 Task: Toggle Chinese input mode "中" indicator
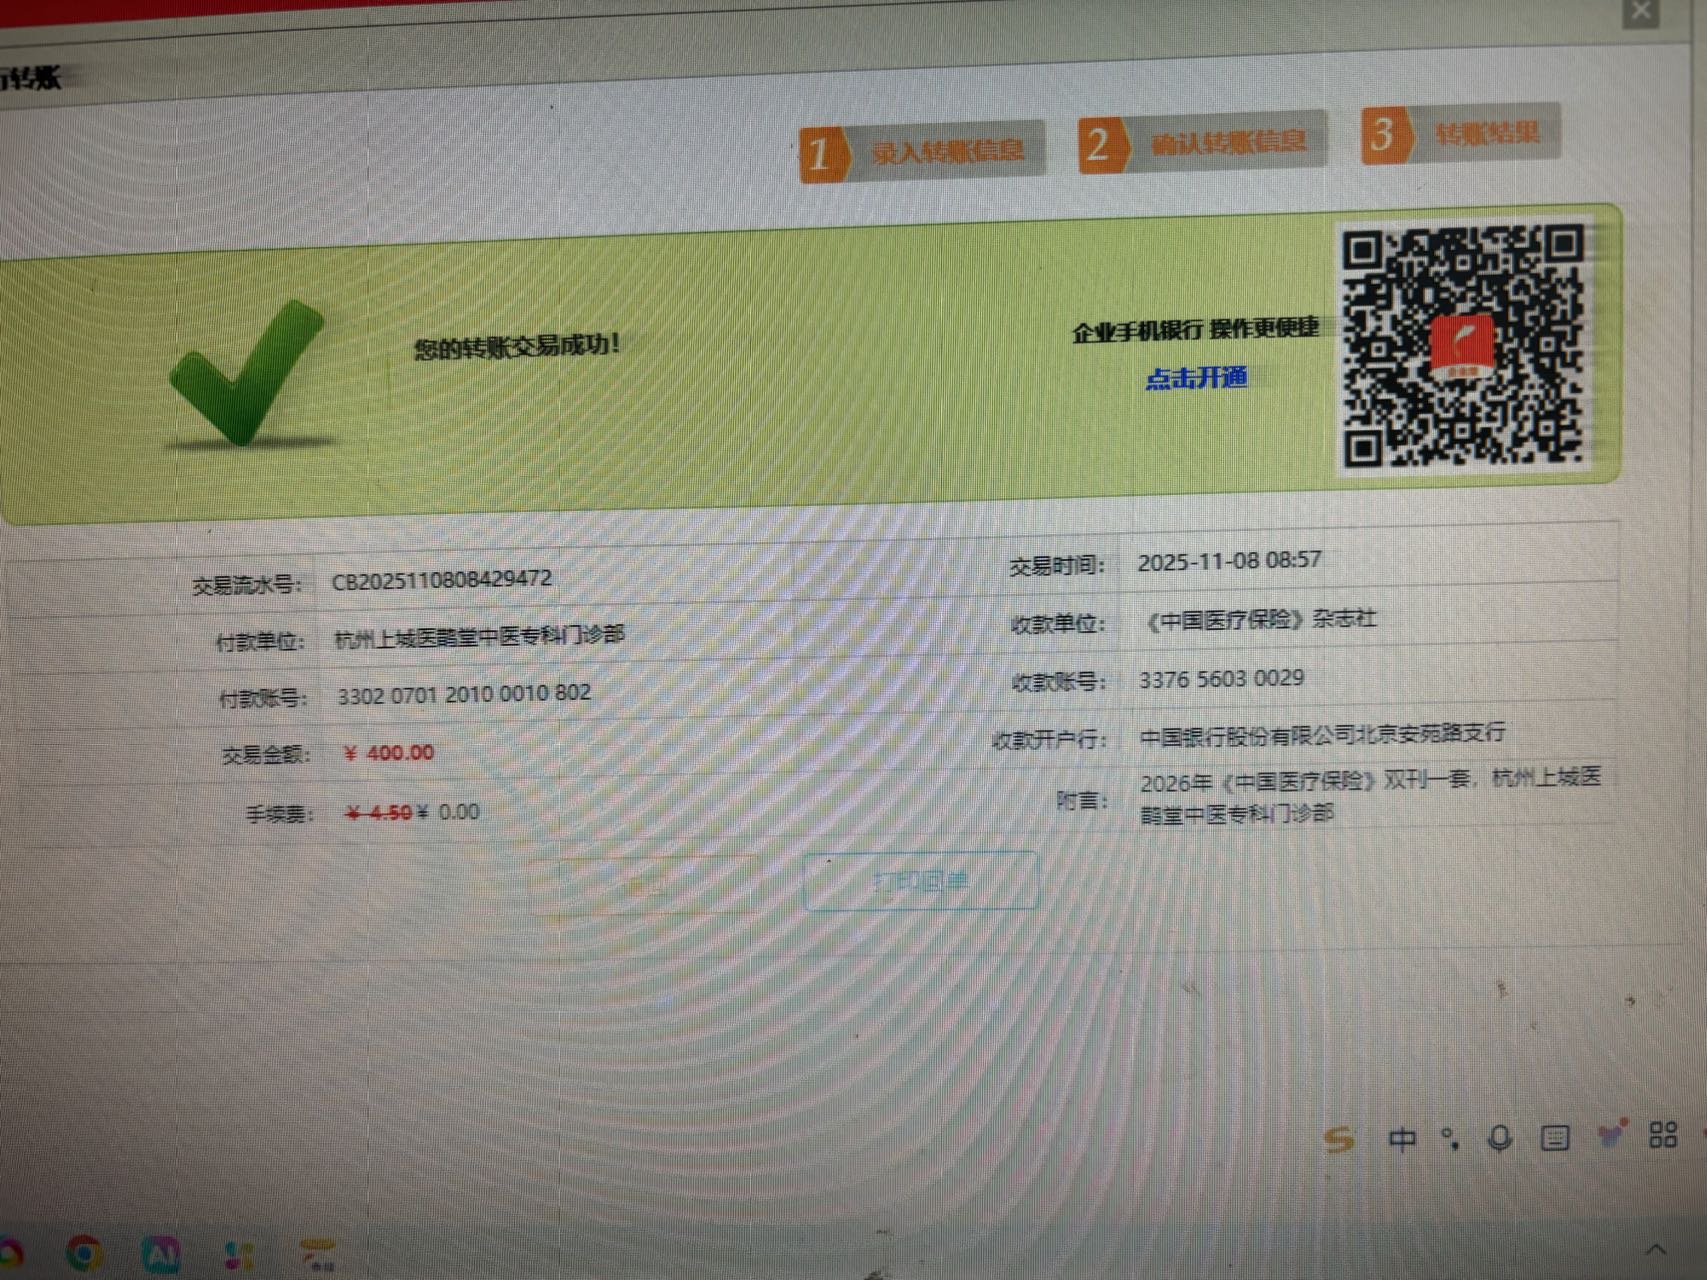coord(1402,1139)
